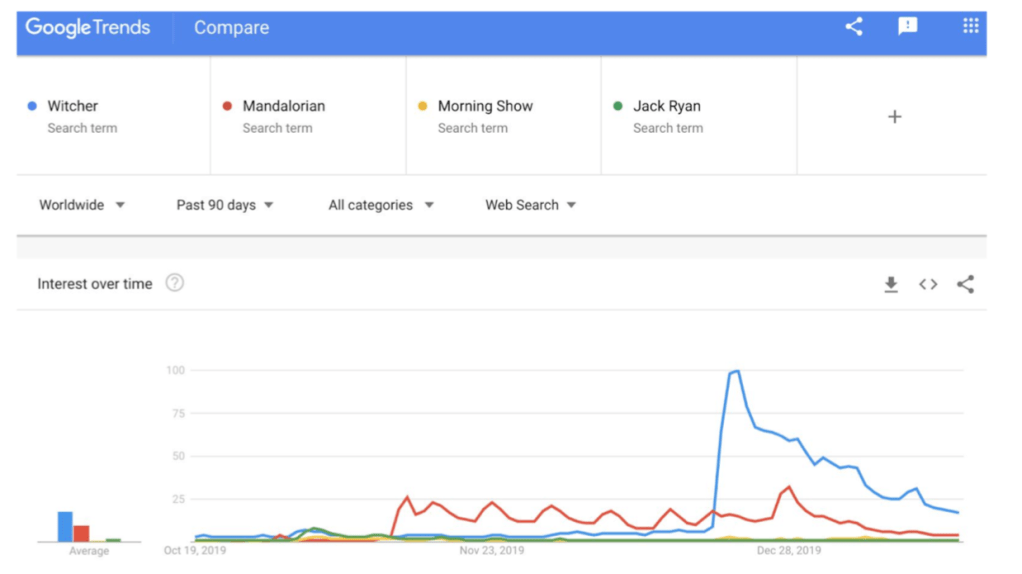Click the blue Witcher average bar
This screenshot has height=574, width=1022.
click(x=65, y=527)
